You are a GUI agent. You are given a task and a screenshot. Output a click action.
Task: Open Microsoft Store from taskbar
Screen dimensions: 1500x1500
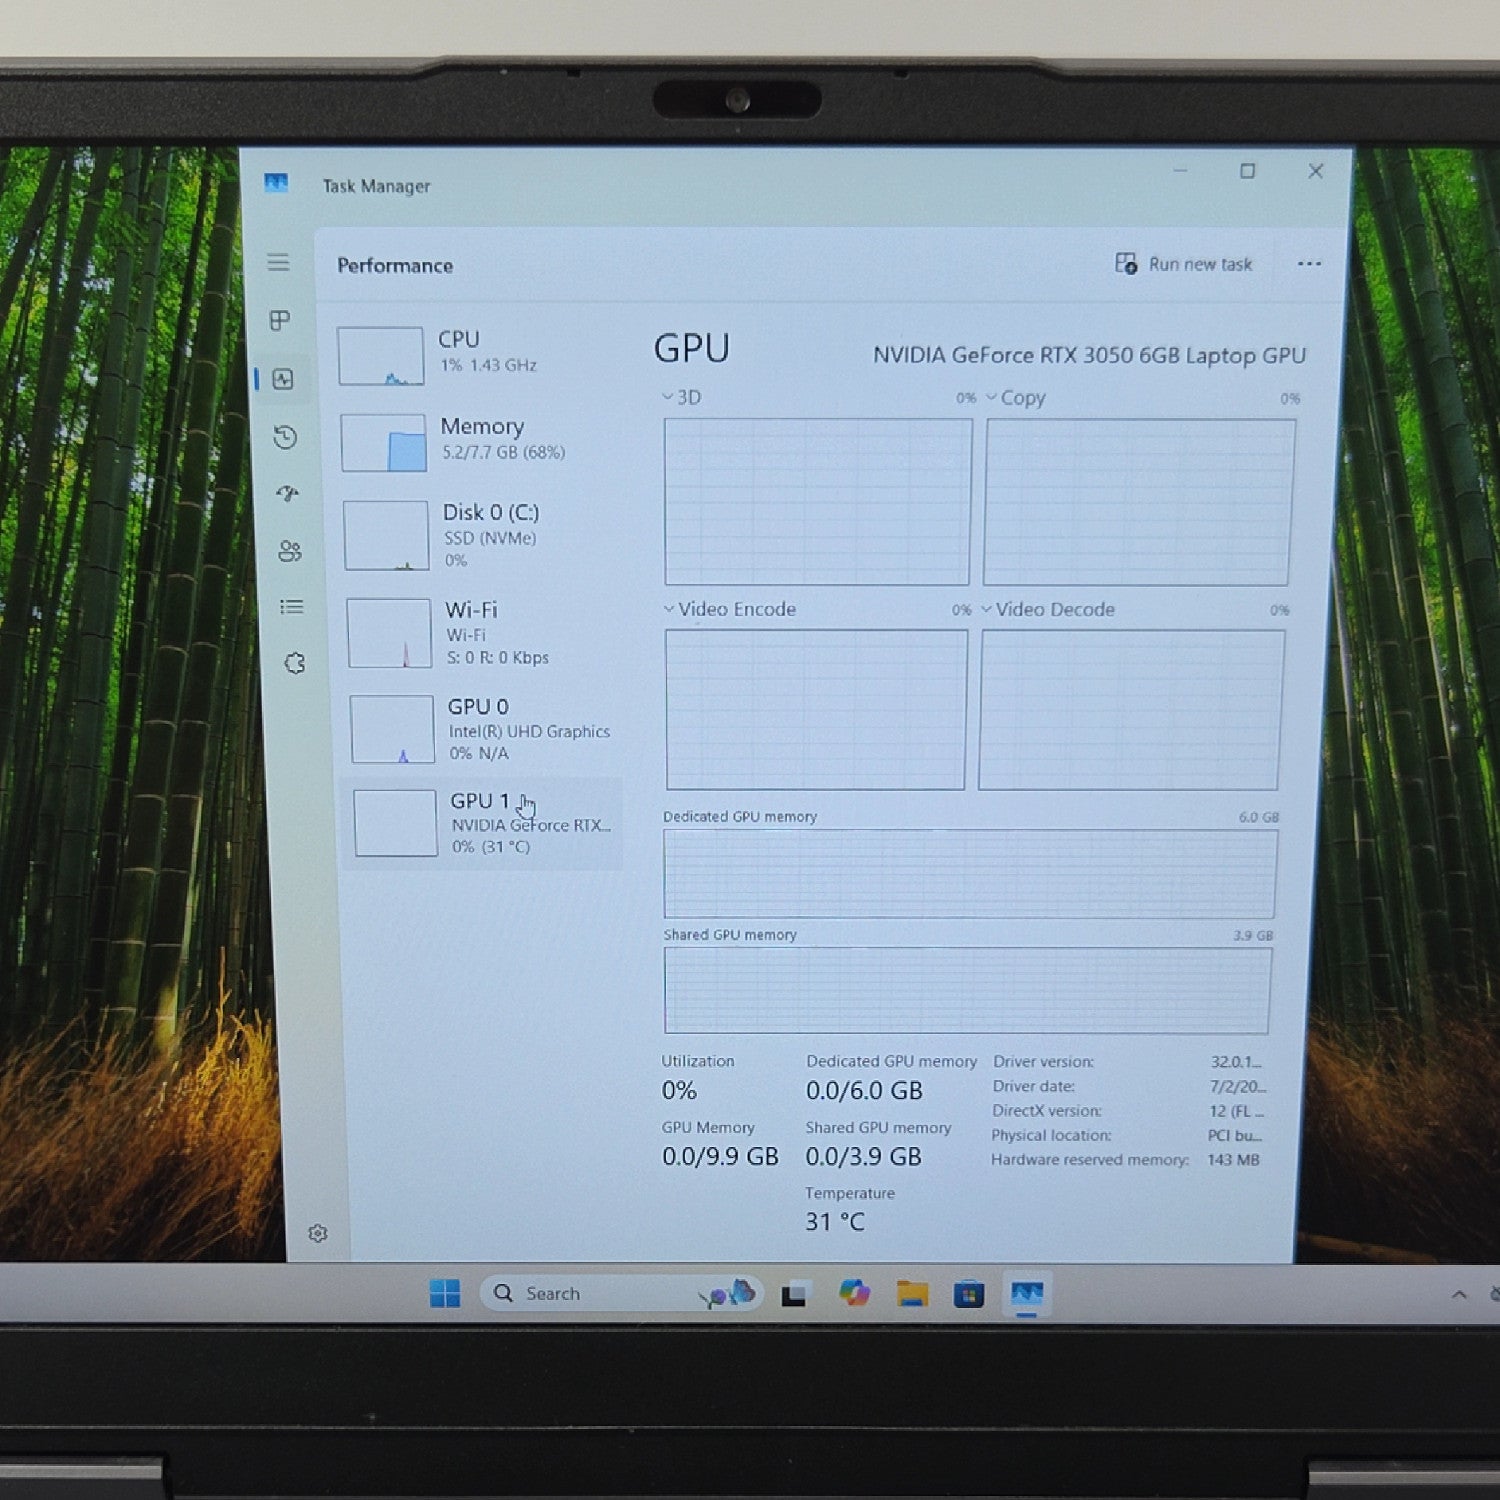click(968, 1295)
